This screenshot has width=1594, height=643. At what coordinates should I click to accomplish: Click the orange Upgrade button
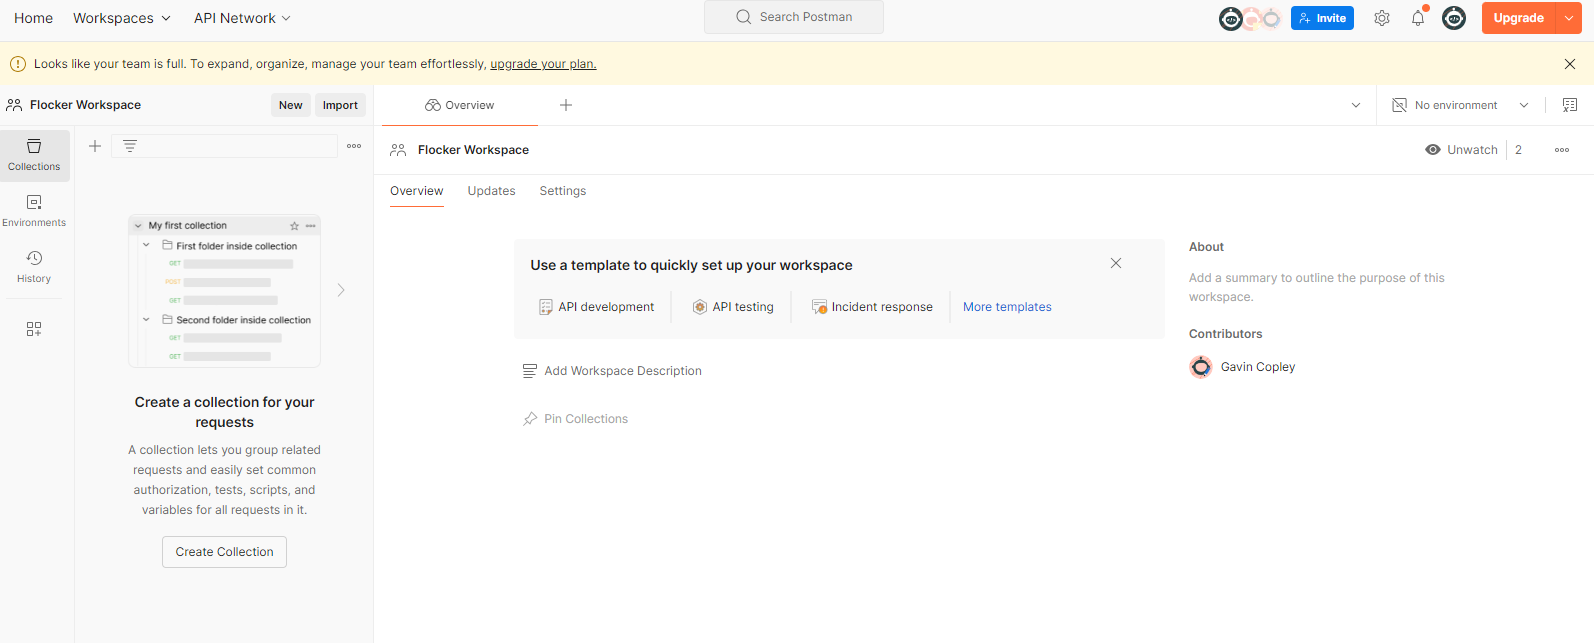coord(1519,18)
